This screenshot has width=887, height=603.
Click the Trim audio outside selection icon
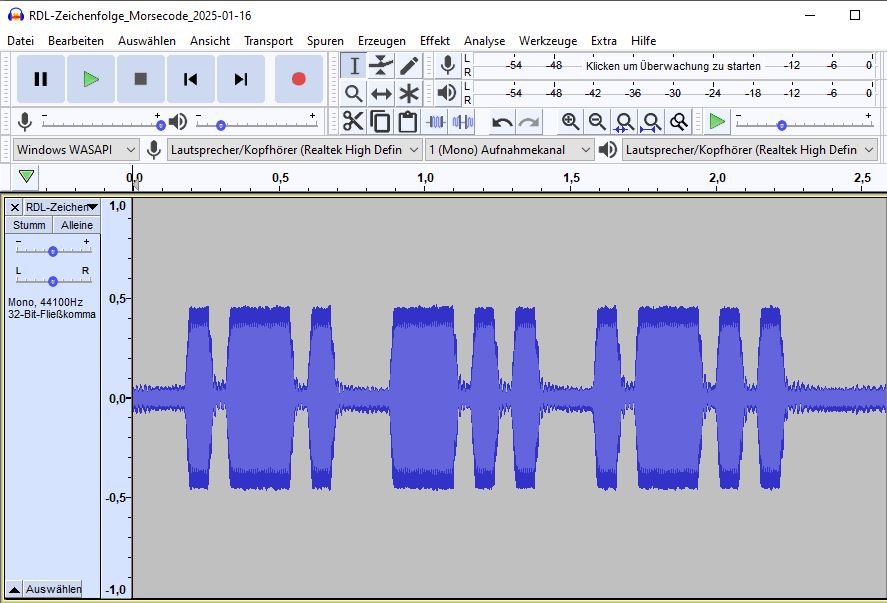pyautogui.click(x=436, y=121)
